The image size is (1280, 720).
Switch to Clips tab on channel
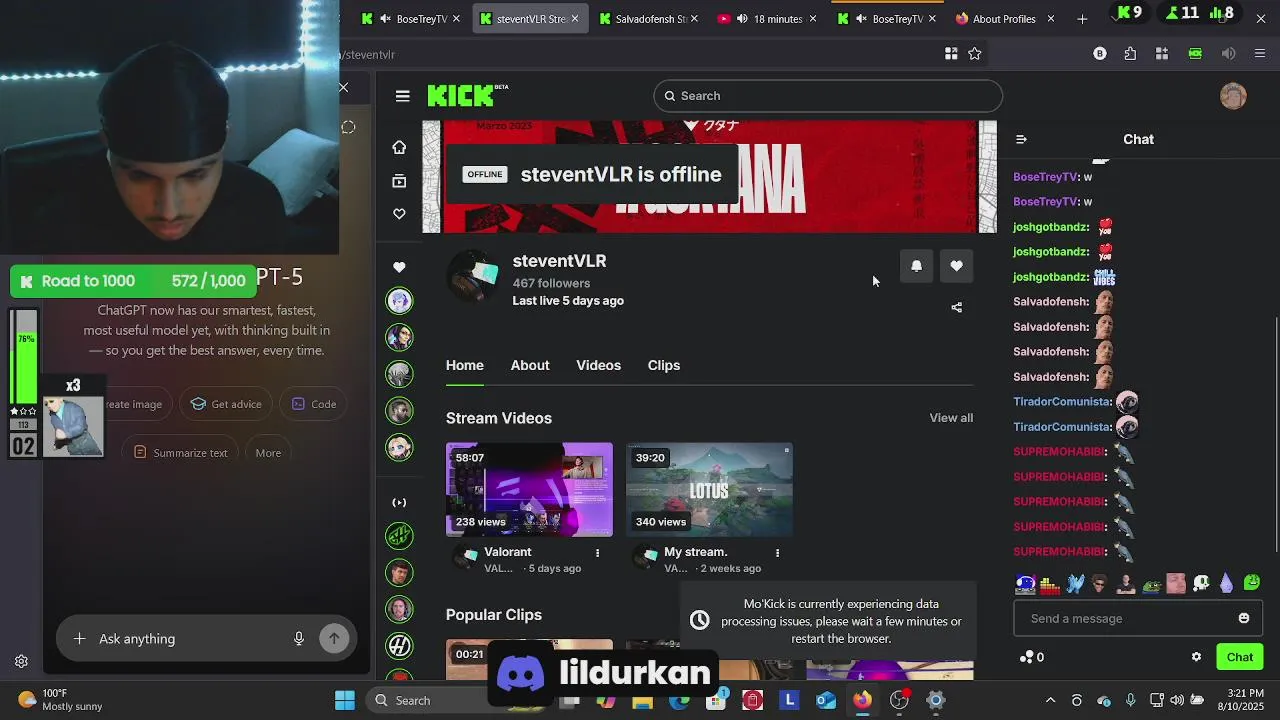pos(664,366)
